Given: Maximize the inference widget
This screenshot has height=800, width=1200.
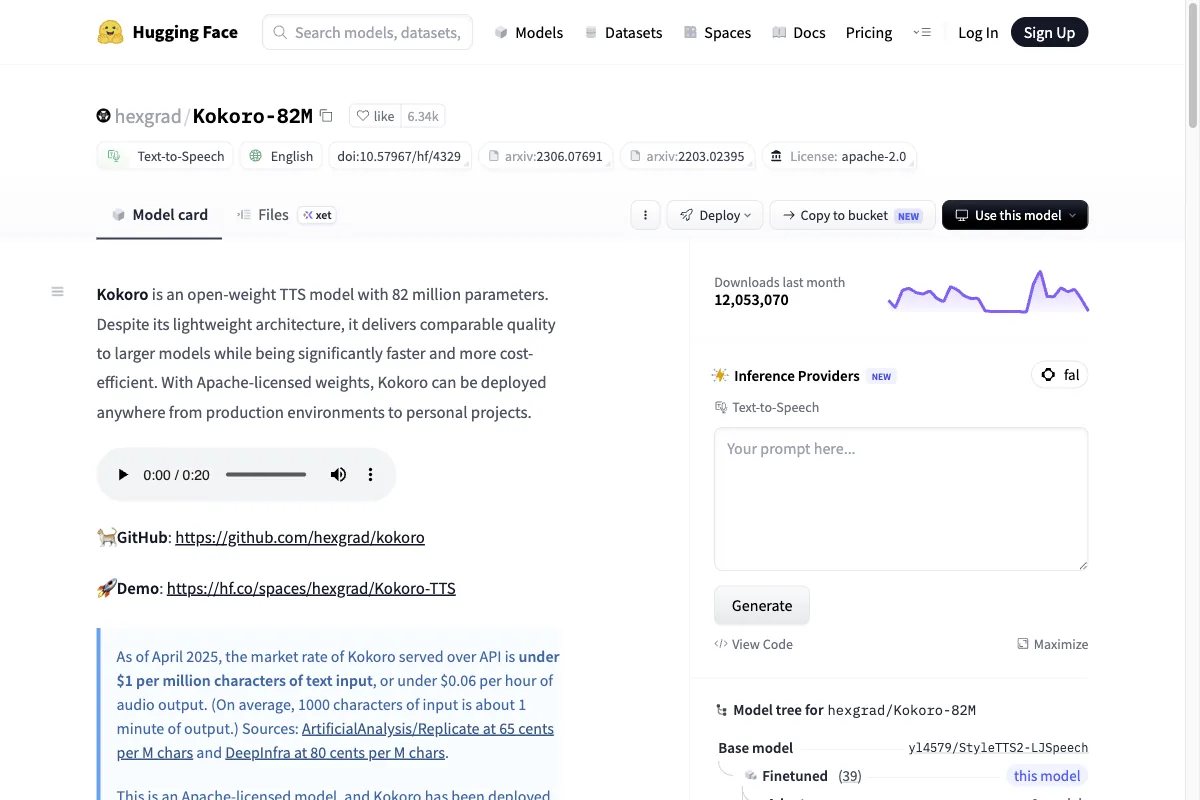Looking at the screenshot, I should pyautogui.click(x=1052, y=644).
